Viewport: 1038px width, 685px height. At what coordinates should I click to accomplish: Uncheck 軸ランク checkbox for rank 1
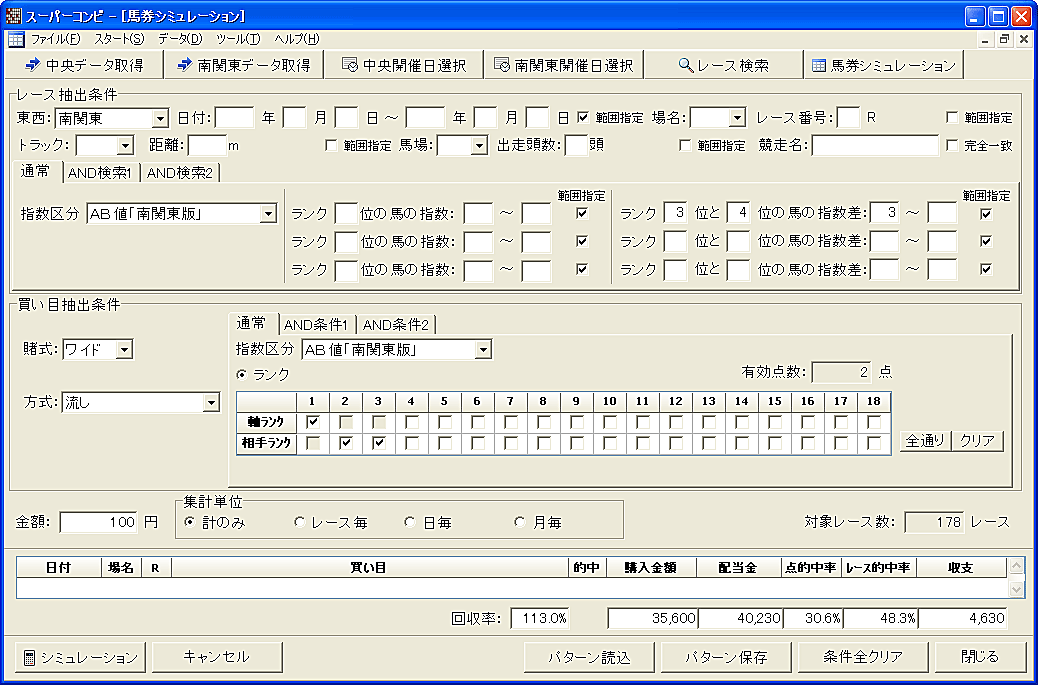(313, 422)
